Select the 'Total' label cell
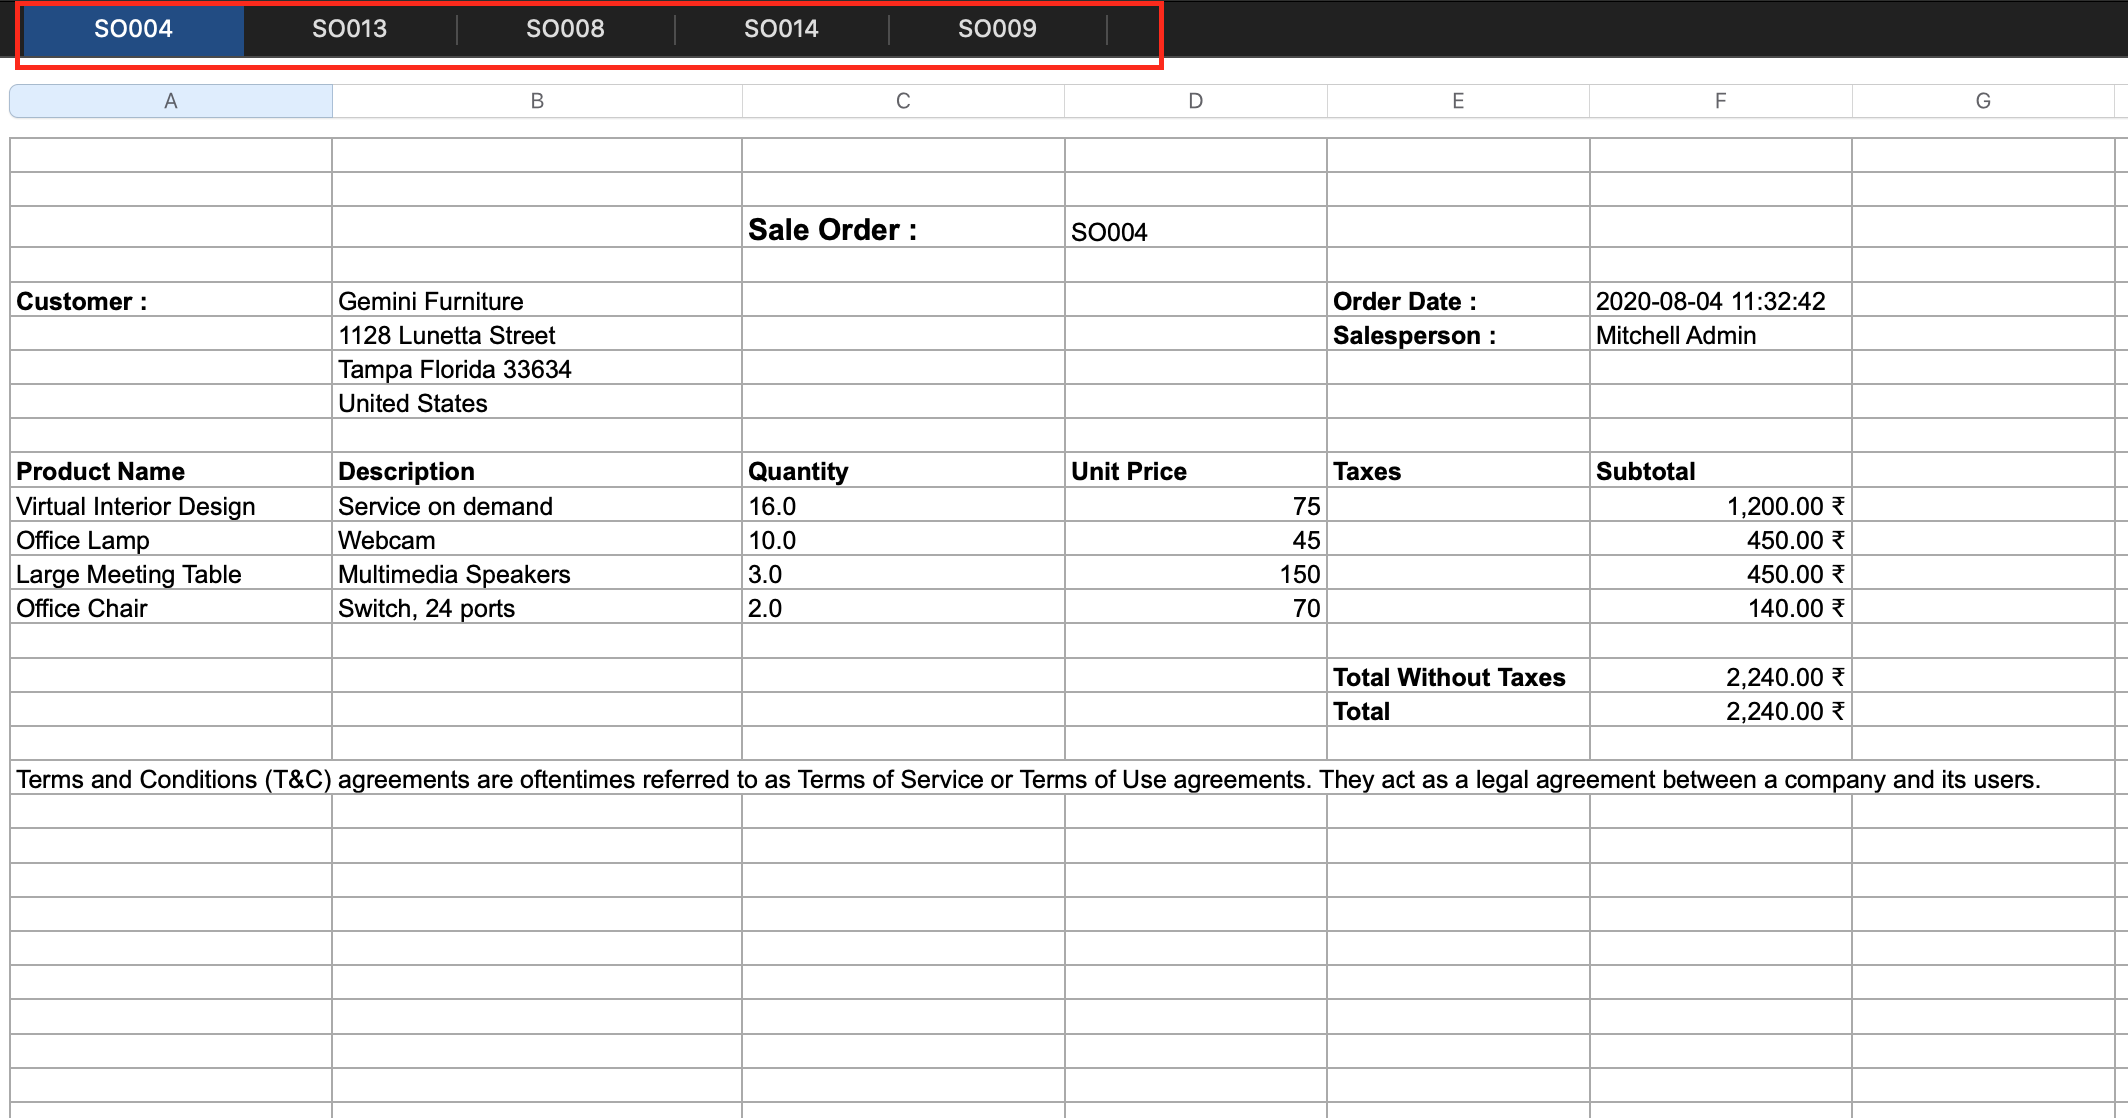The image size is (2128, 1118). click(x=1458, y=710)
